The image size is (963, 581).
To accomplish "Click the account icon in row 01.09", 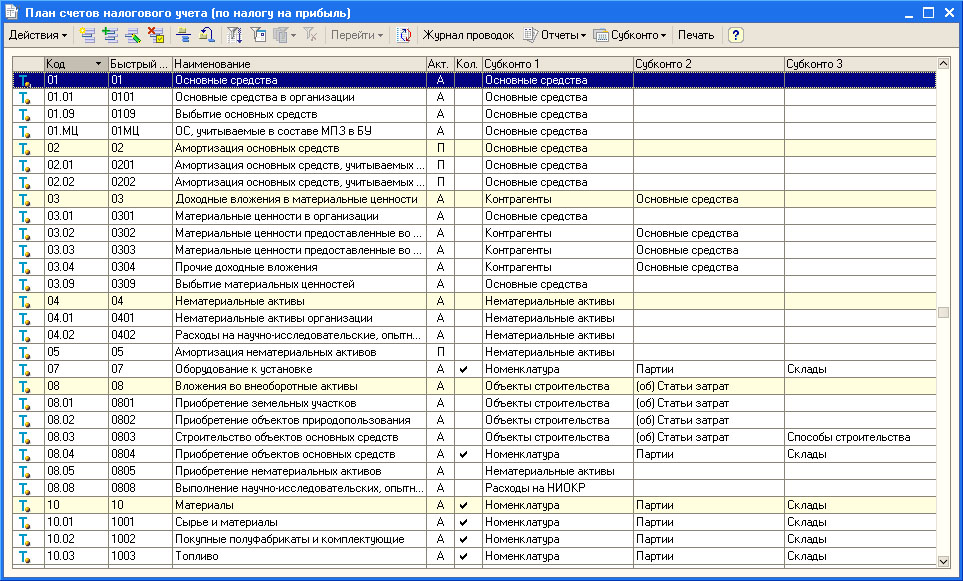I will coord(25,115).
